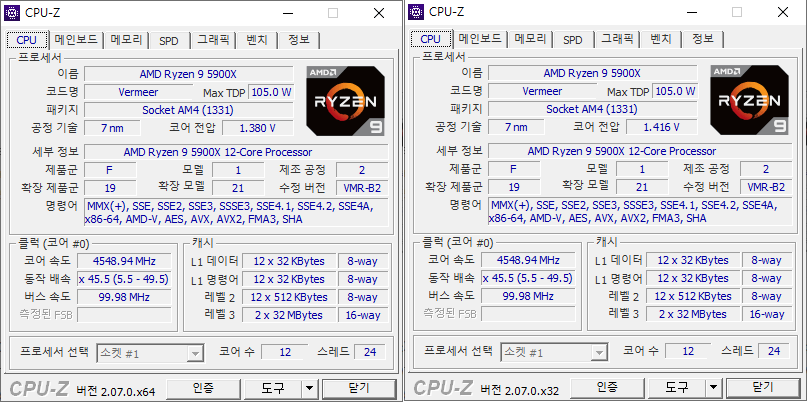
Task: Open 메인보드 tab in right CPU-Z window
Action: point(480,40)
